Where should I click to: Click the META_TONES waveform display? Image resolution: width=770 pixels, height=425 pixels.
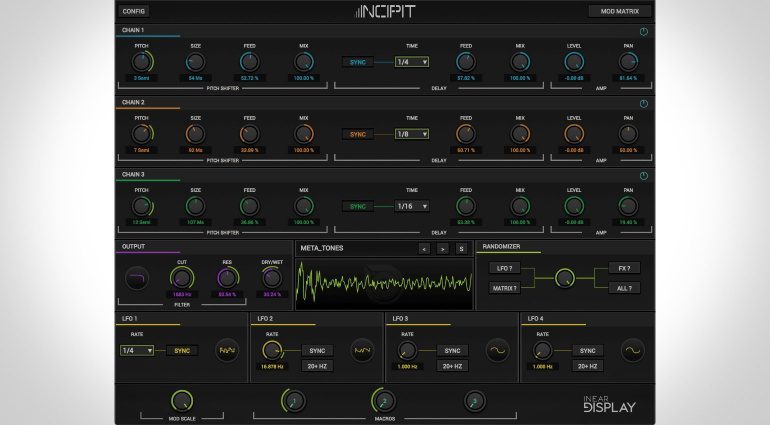point(384,285)
